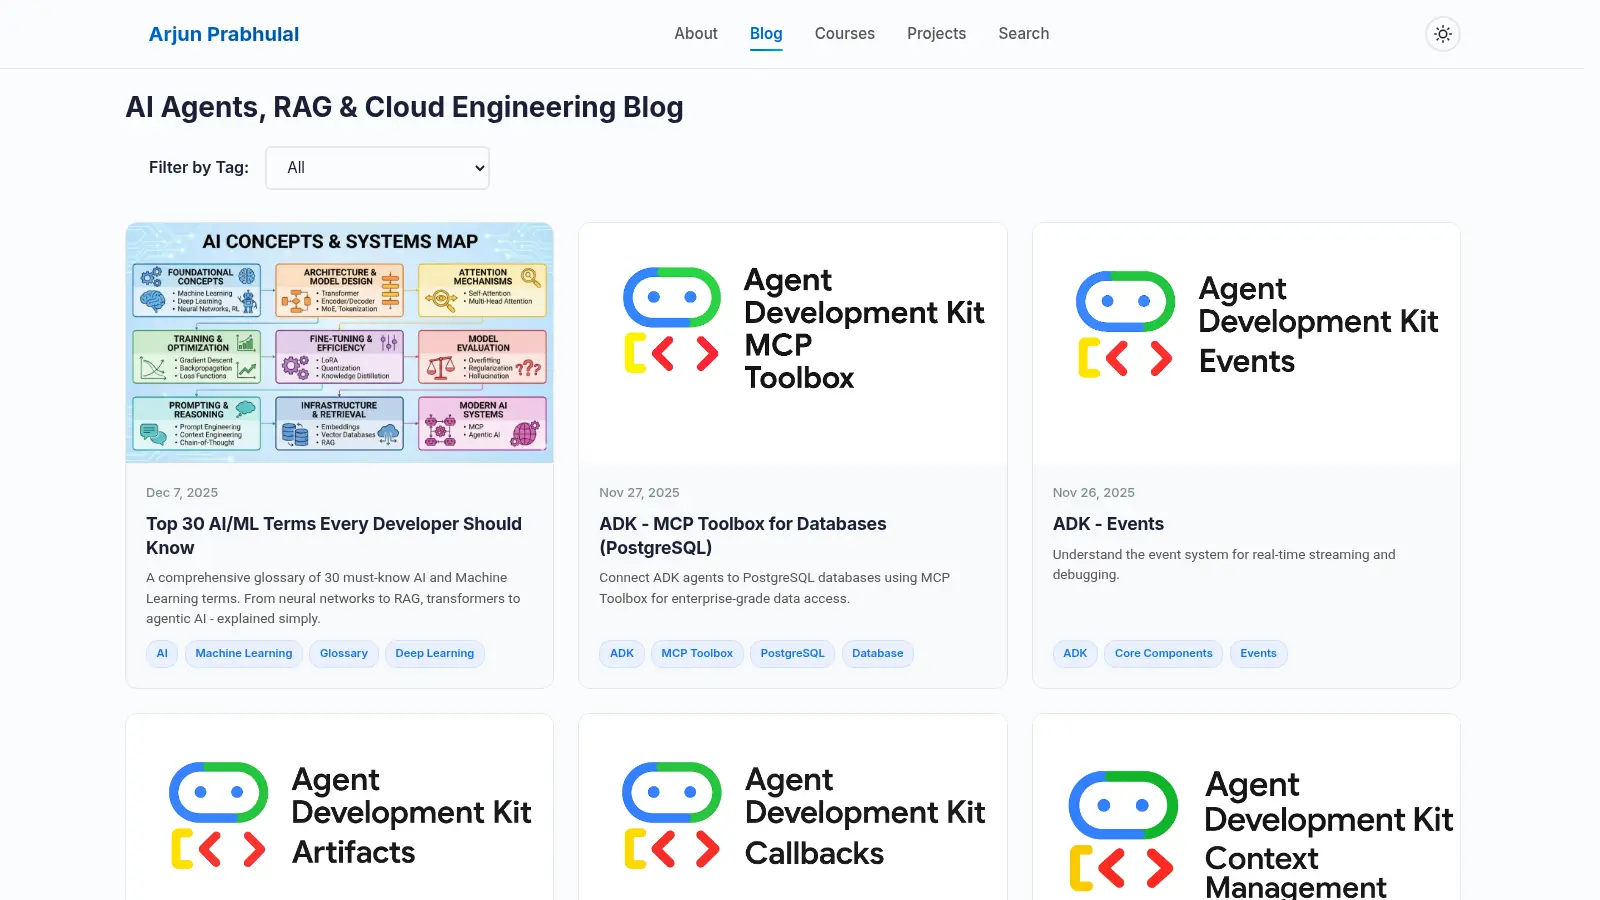
Task: Open the ADK Artifacts card image
Action: [340, 807]
